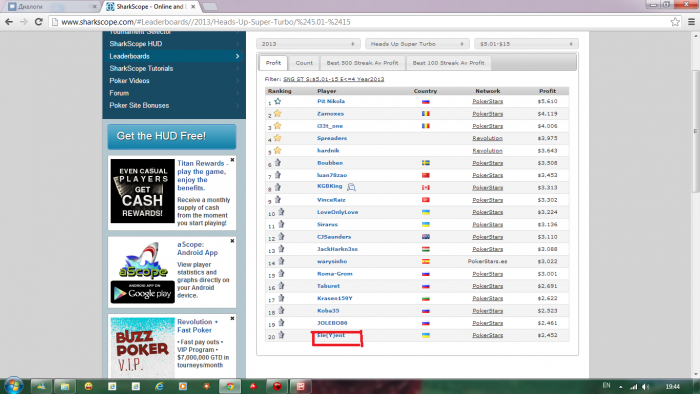Open Internet Explorer from the taskbar

(x=159, y=386)
